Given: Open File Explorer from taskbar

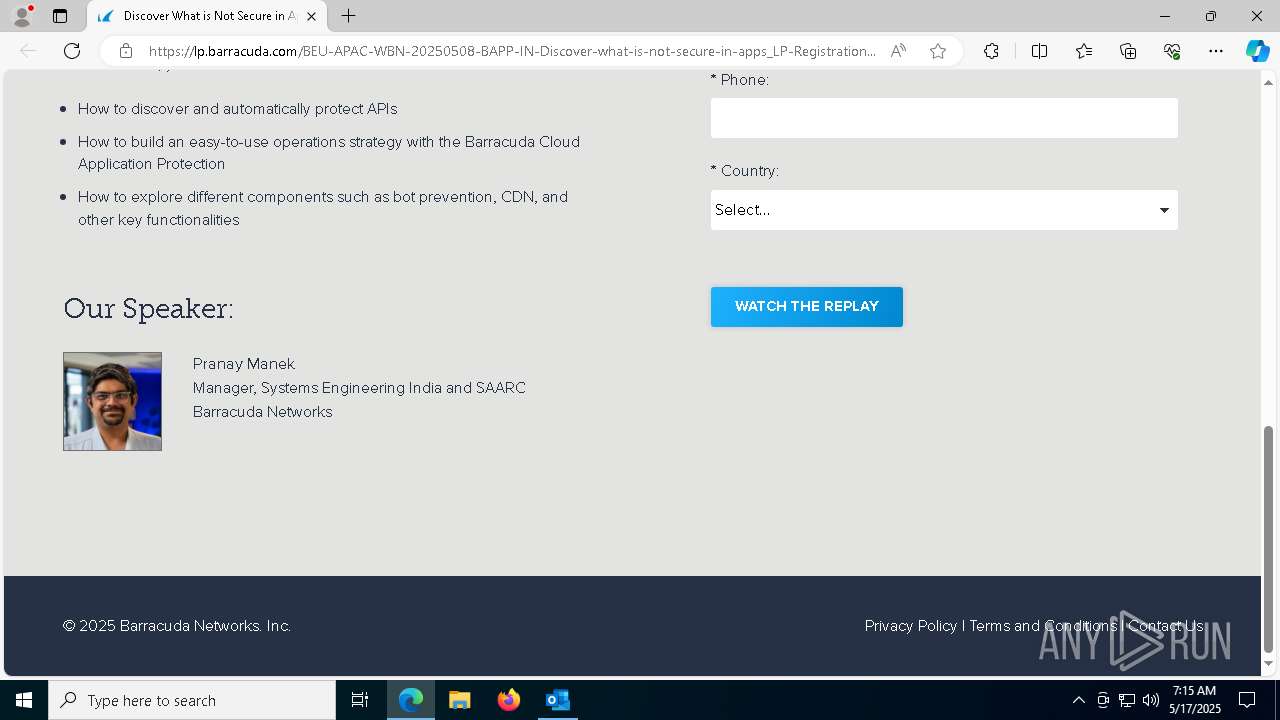Looking at the screenshot, I should [460, 700].
